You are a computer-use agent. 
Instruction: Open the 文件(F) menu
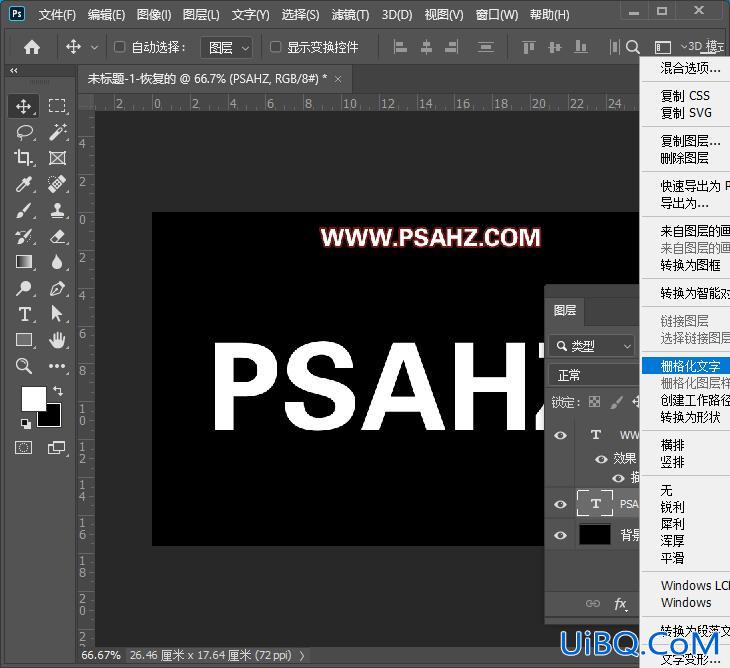point(57,15)
